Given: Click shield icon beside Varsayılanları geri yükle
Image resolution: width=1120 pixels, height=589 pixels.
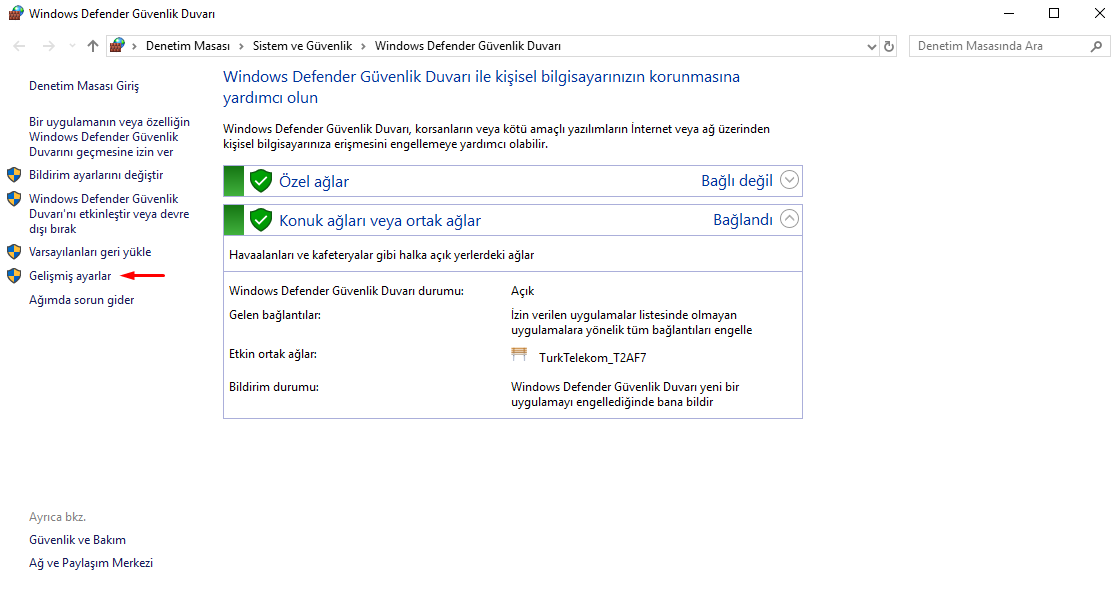Looking at the screenshot, I should click(14, 252).
